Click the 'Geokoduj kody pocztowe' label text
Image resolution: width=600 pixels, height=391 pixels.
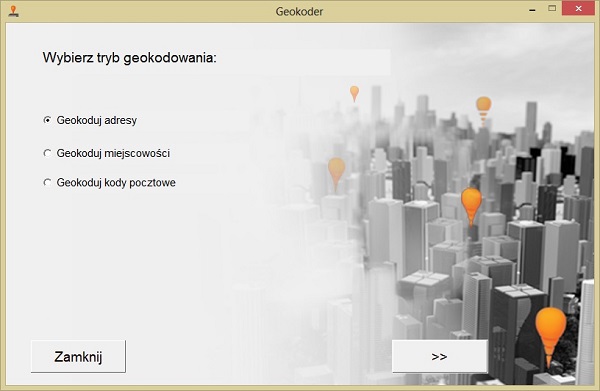tap(116, 183)
